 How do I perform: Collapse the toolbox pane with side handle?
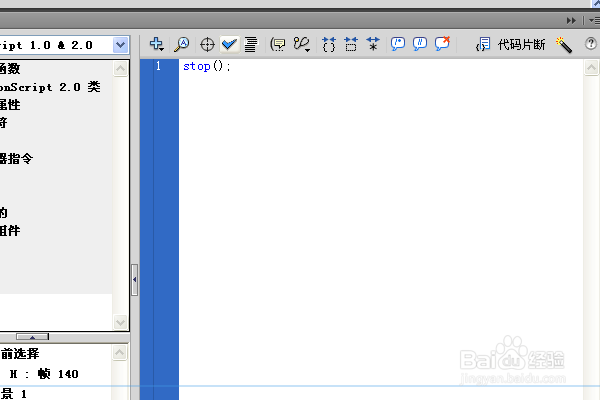pyautogui.click(x=134, y=279)
